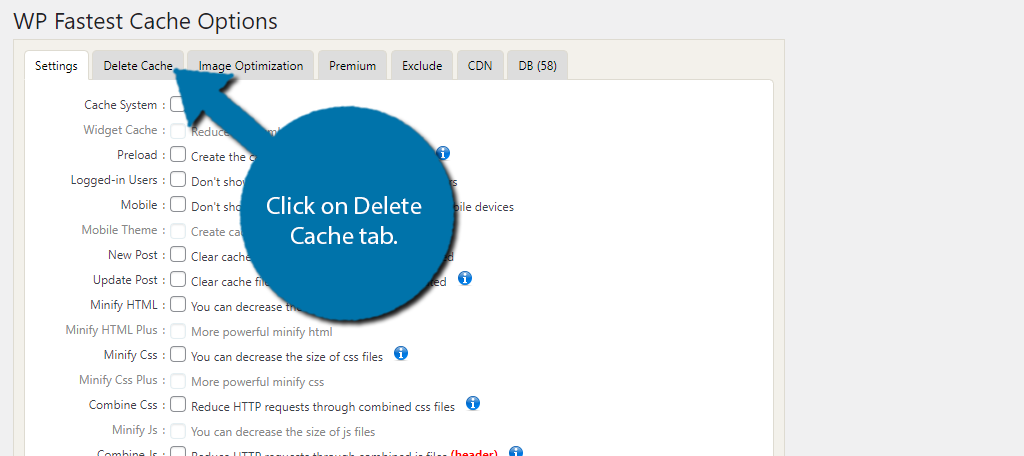Open the DB (58) tab

point(537,65)
